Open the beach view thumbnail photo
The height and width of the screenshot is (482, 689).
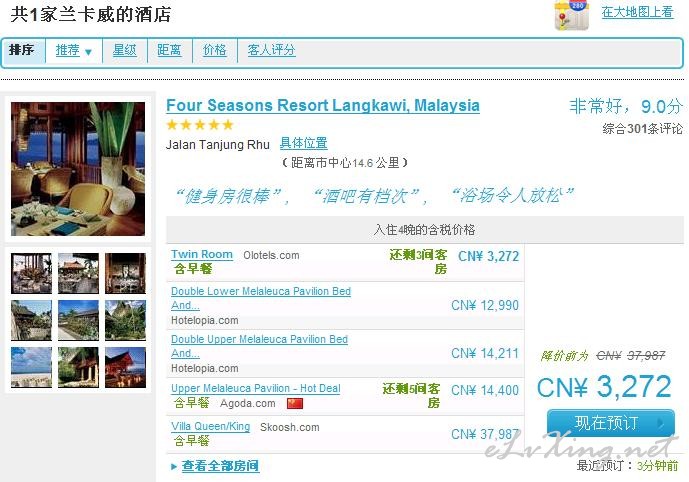[x=31, y=367]
